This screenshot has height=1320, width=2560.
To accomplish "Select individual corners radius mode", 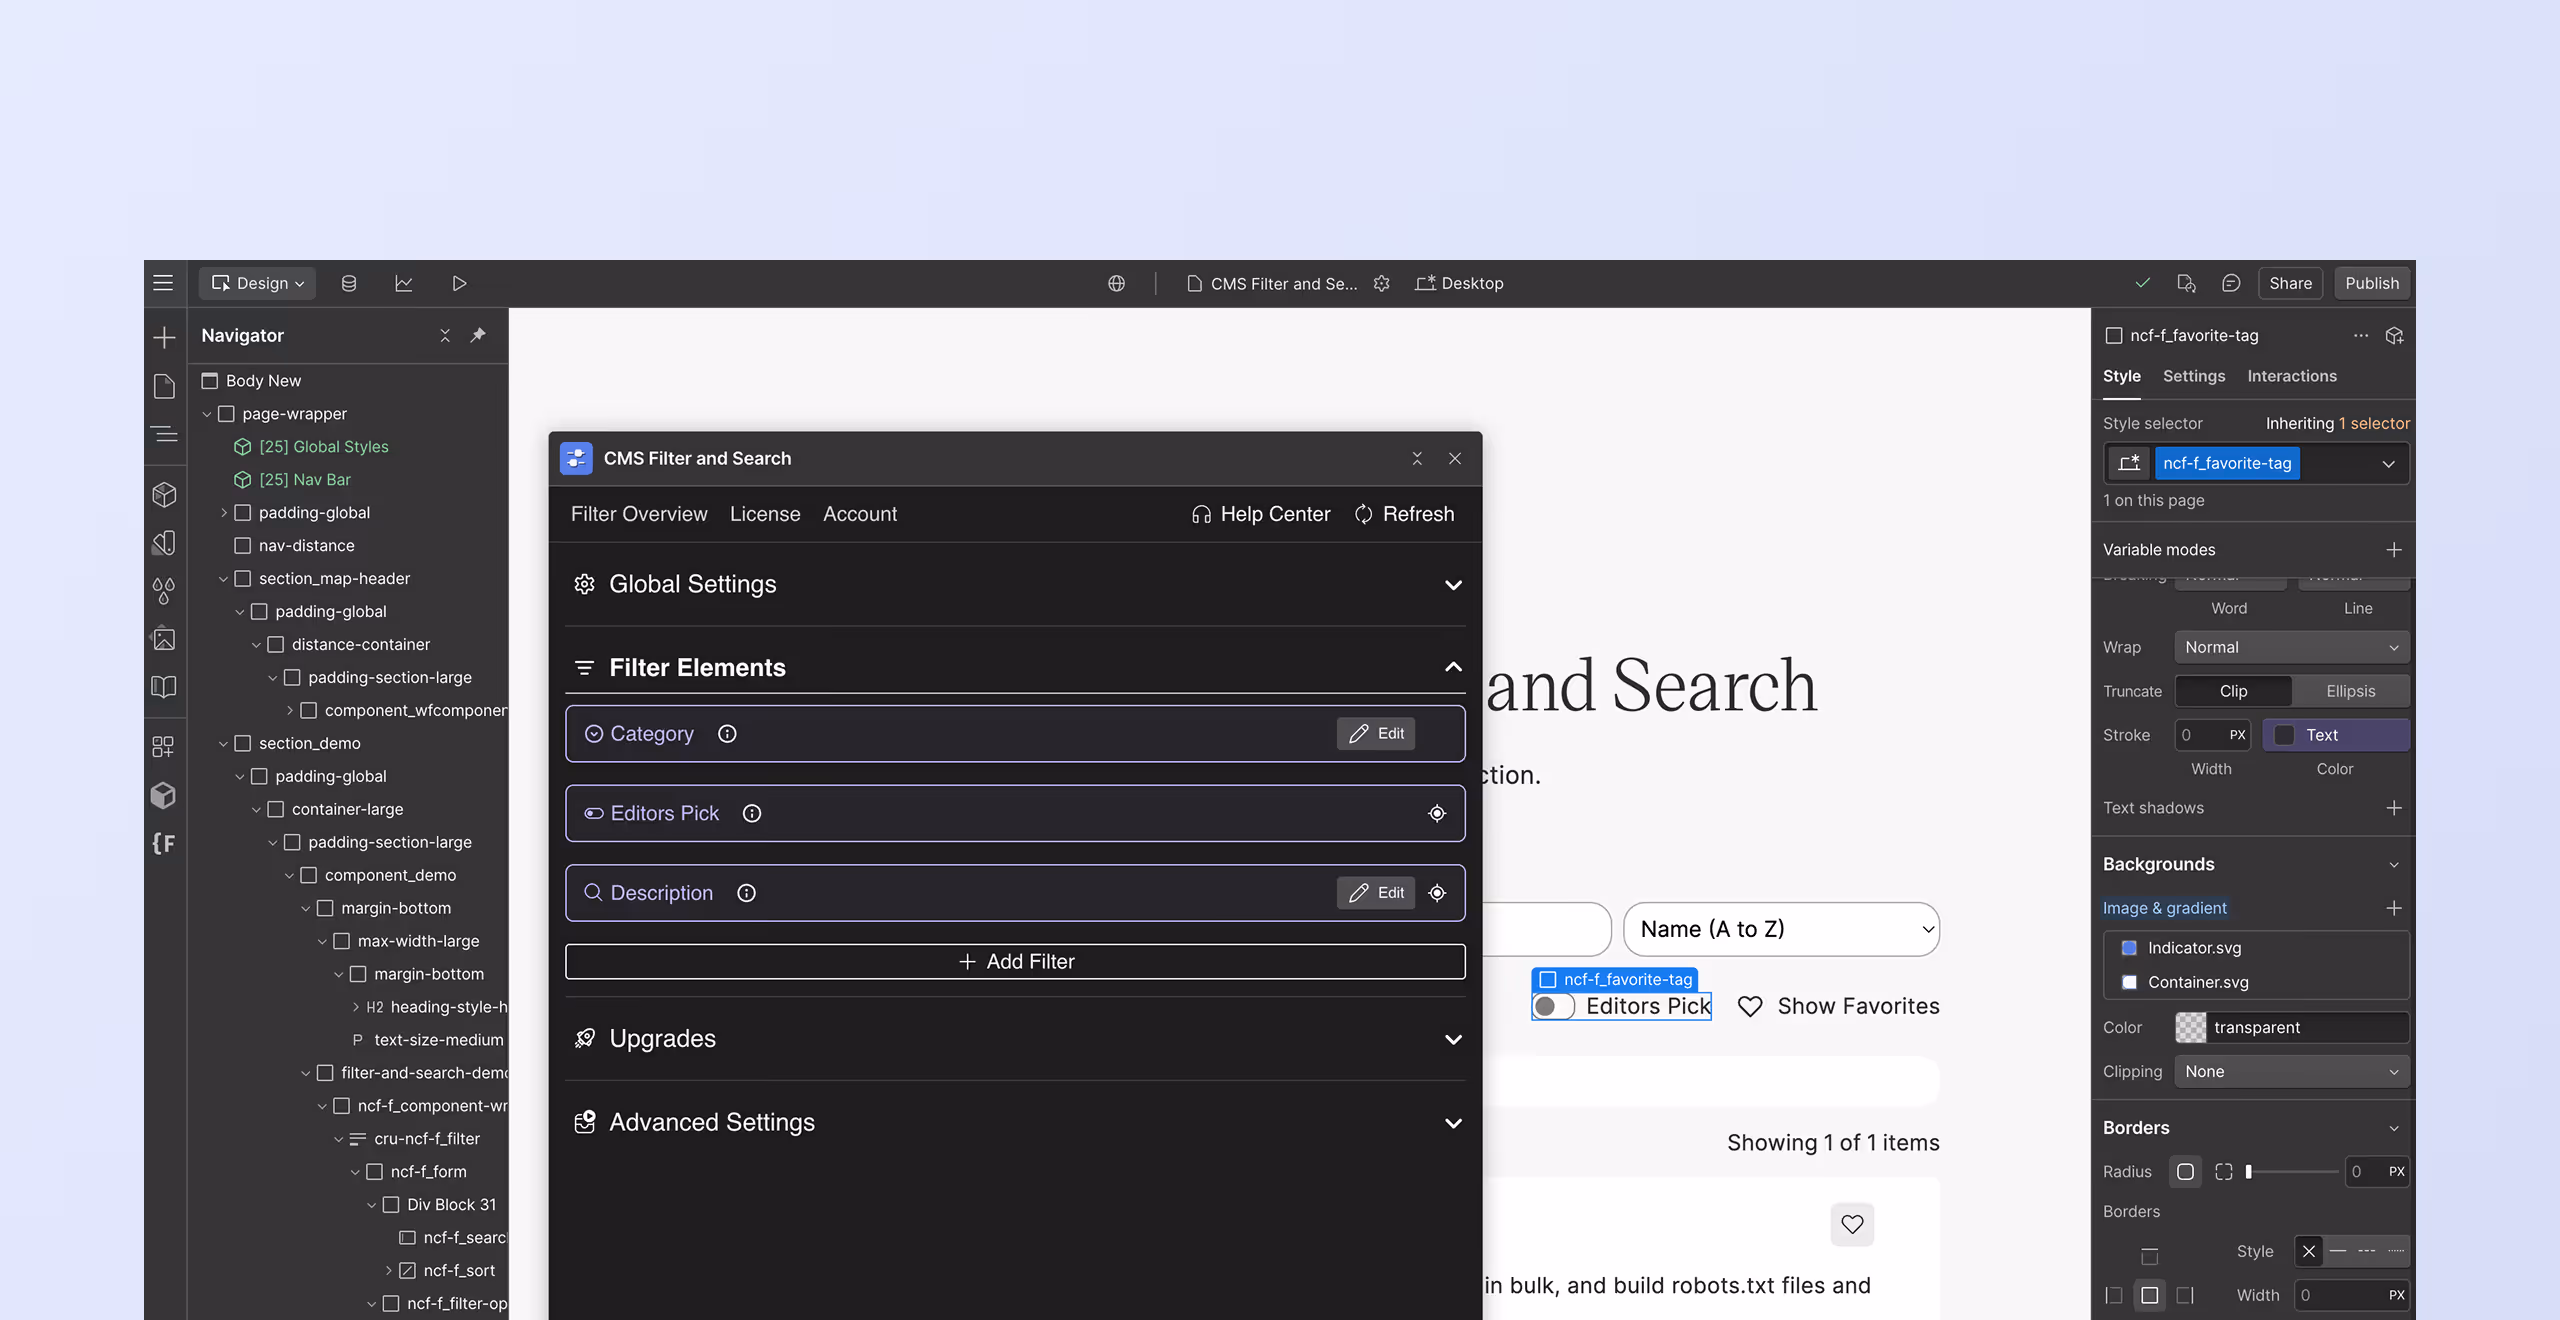I will click(x=2223, y=1171).
